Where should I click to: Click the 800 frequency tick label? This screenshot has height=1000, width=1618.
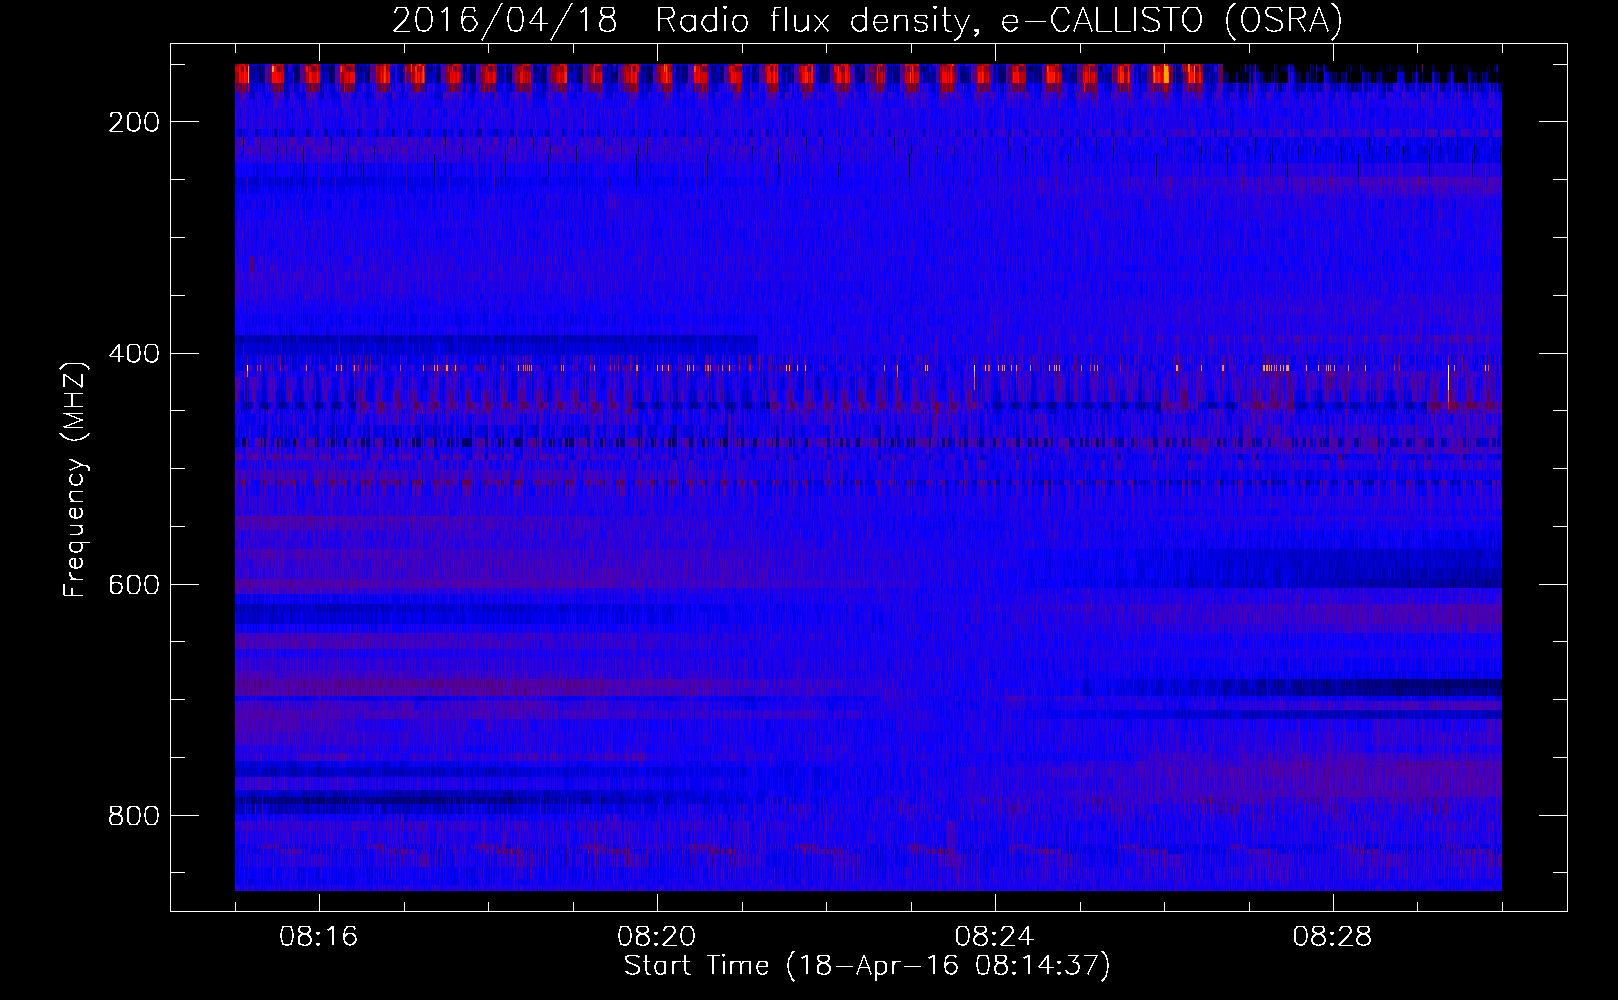pos(134,816)
